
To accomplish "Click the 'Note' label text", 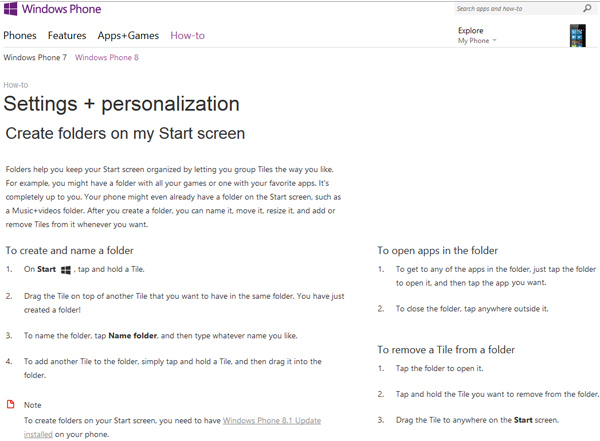I will [x=33, y=405].
